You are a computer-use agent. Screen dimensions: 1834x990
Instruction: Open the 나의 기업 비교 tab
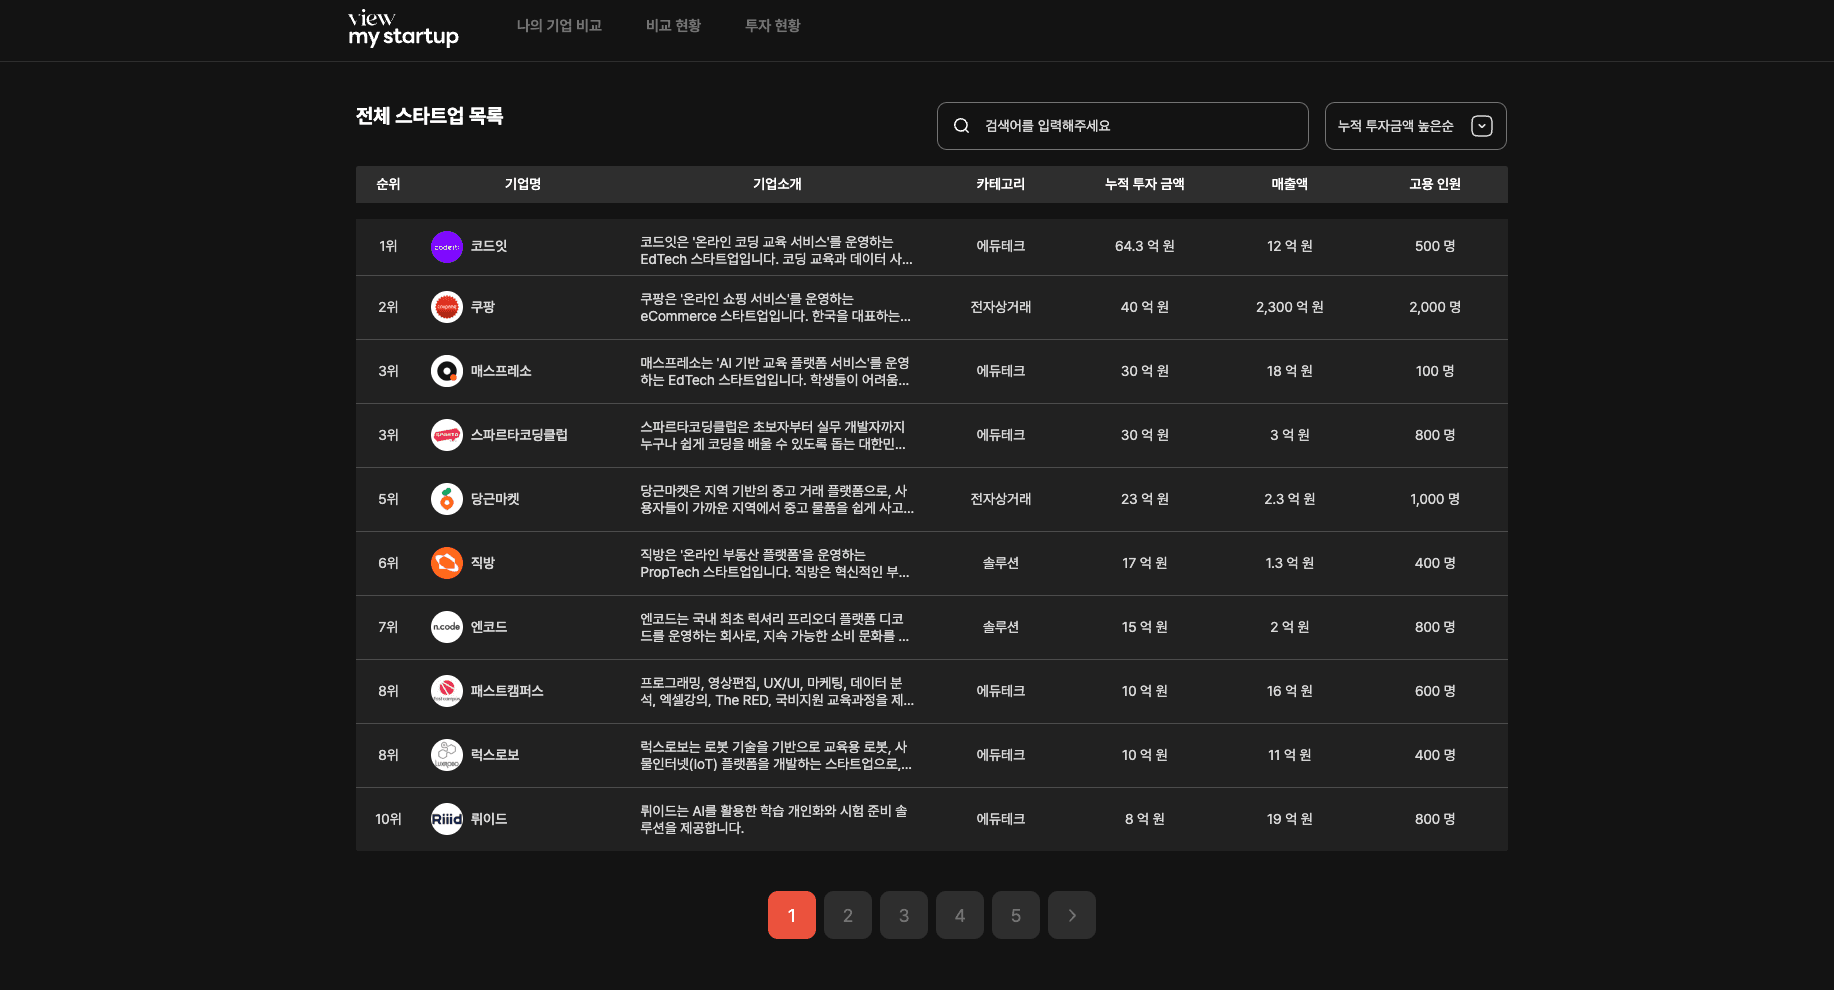coord(559,26)
